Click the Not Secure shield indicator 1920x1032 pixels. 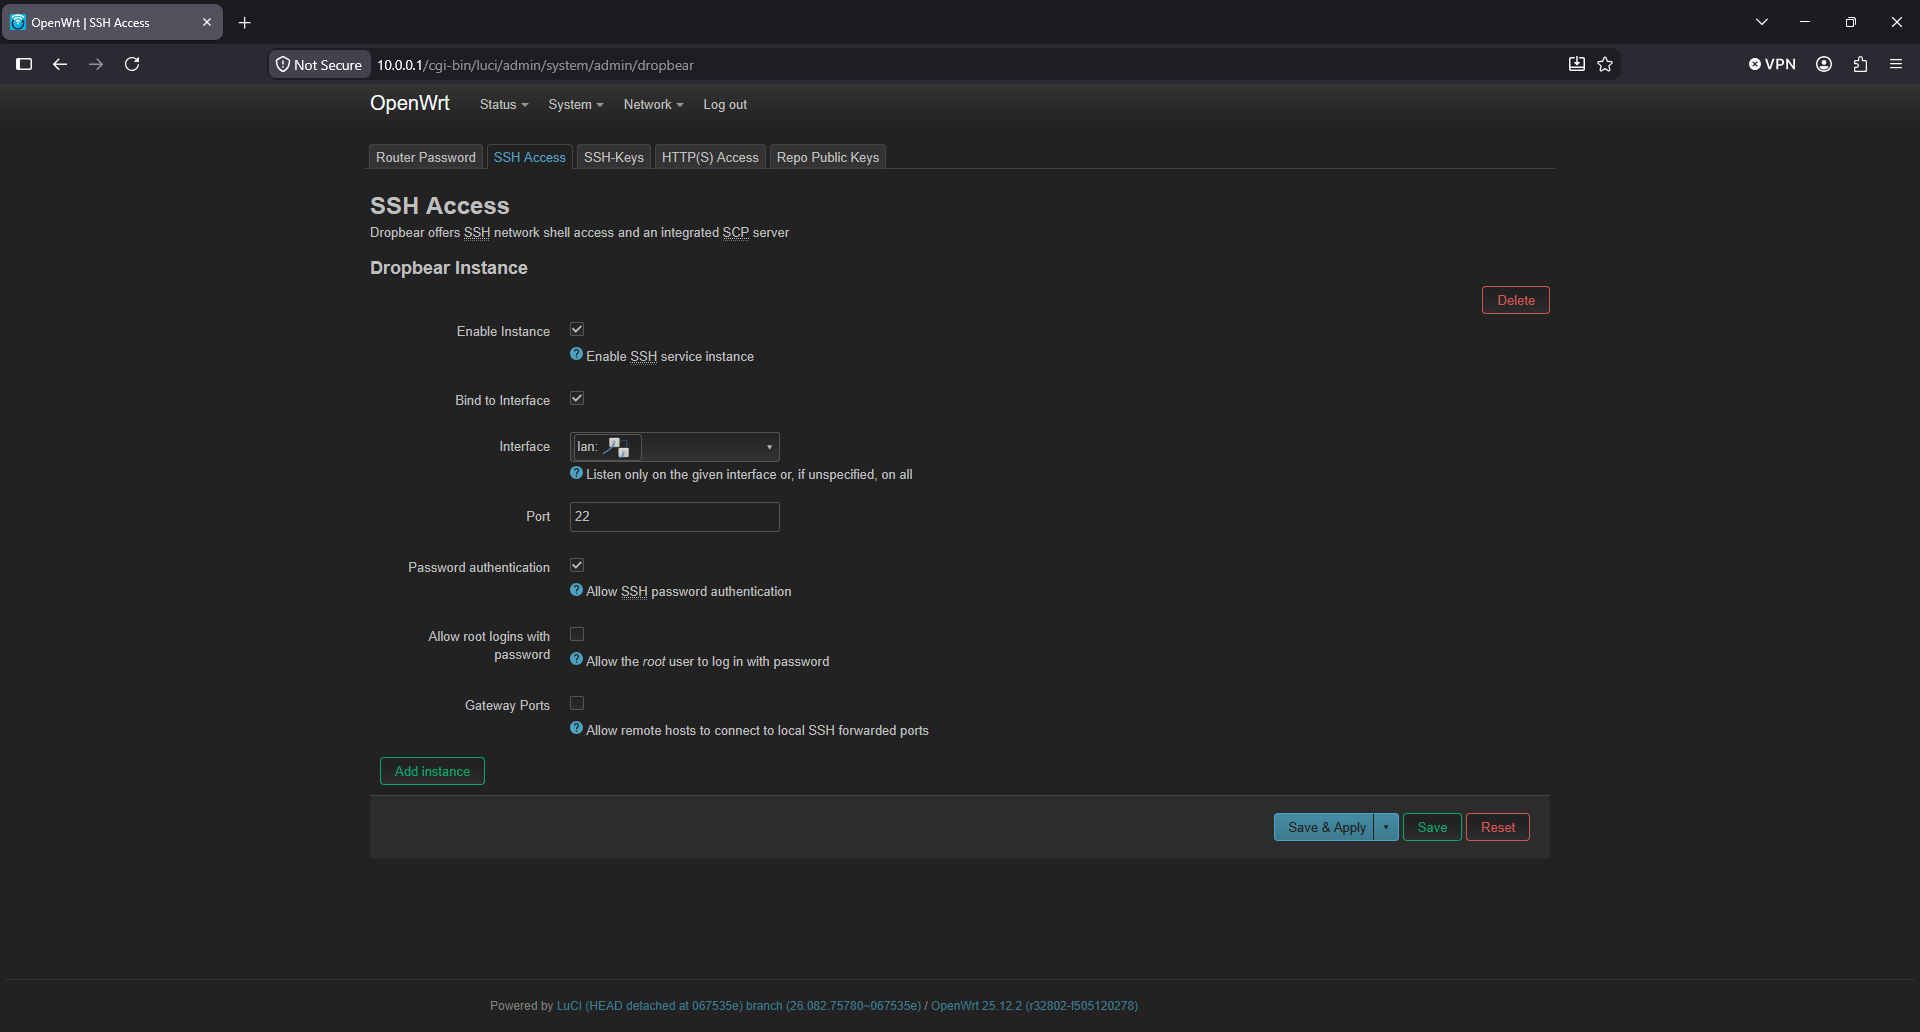[319, 64]
